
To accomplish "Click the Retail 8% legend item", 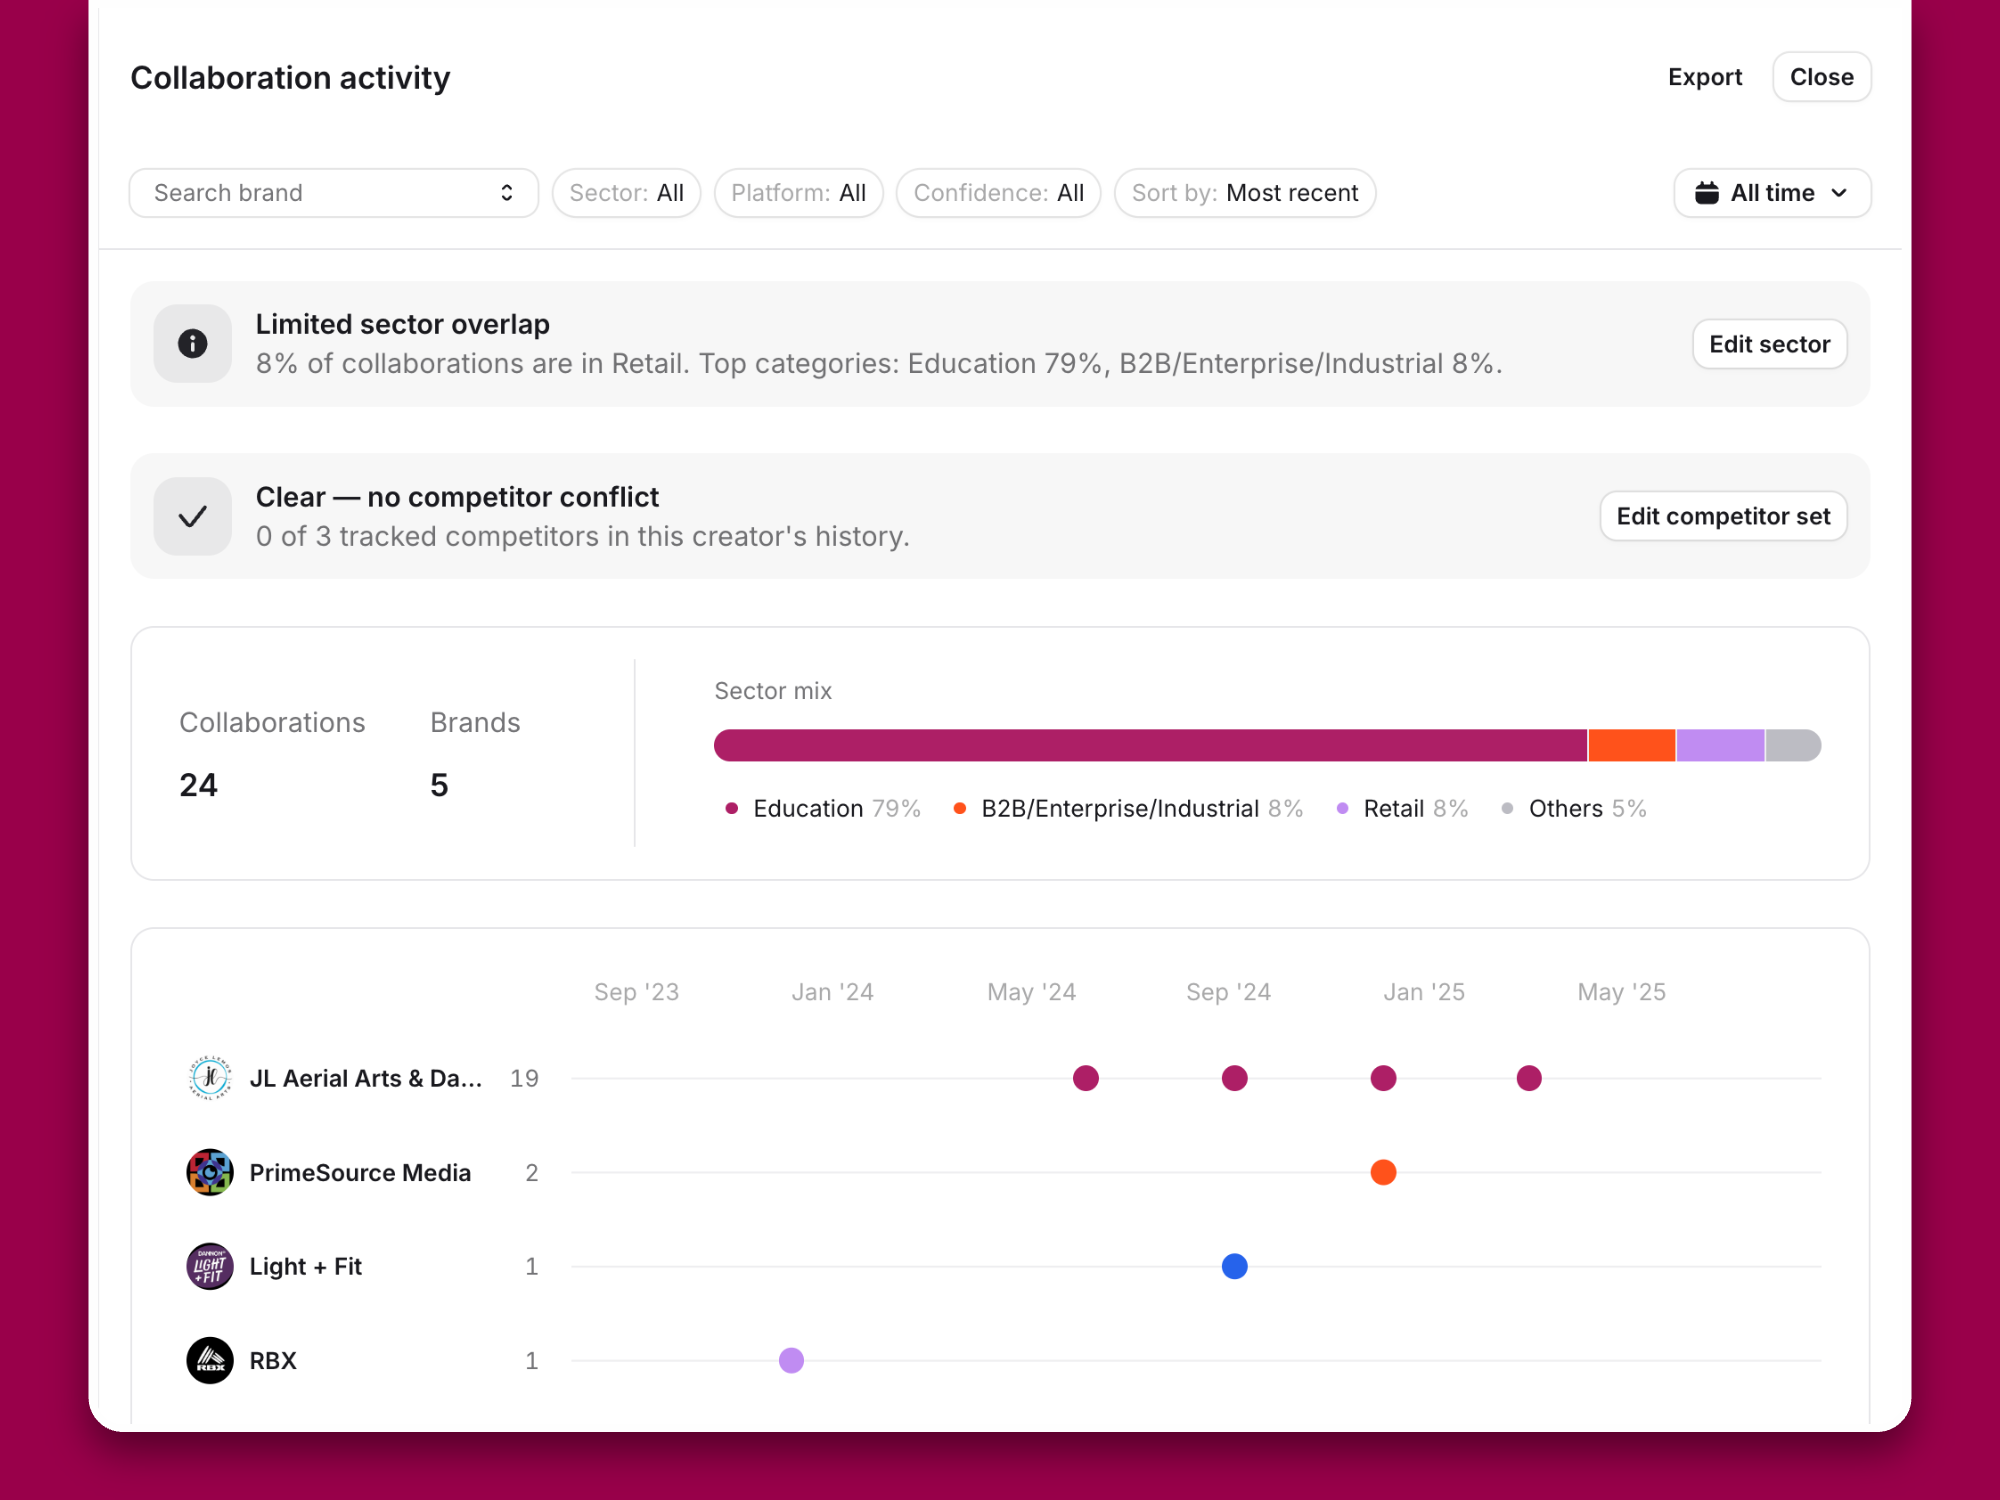I will 1402,808.
